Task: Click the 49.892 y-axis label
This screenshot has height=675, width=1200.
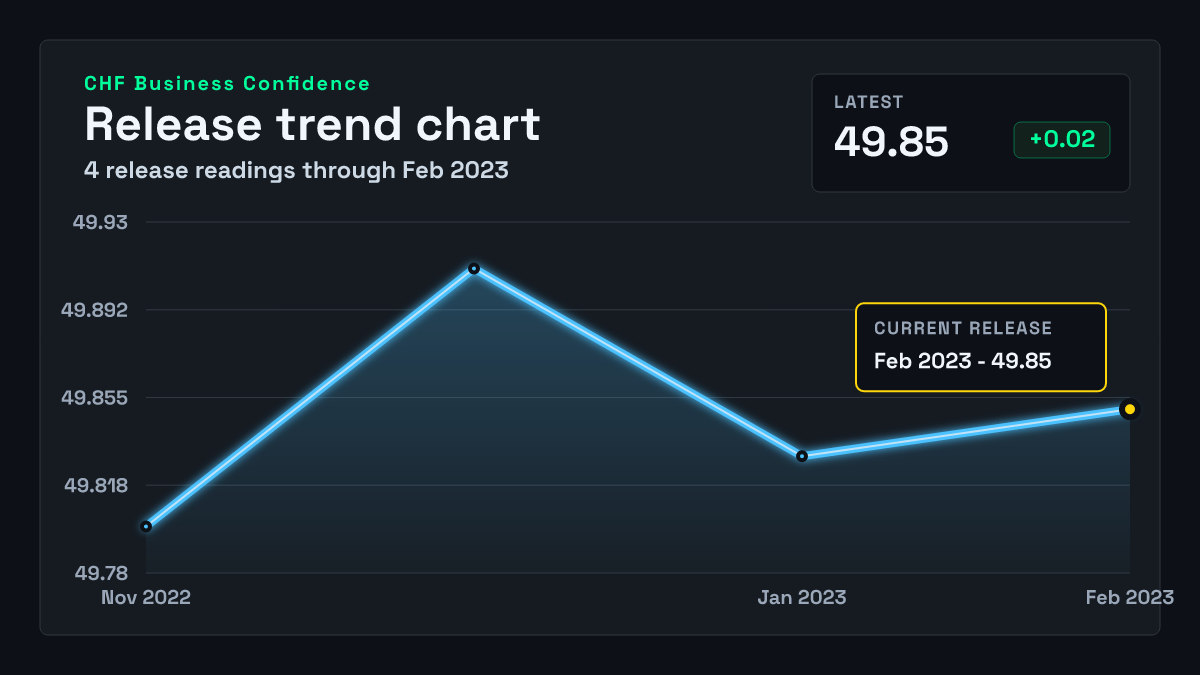Action: pyautogui.click(x=95, y=310)
